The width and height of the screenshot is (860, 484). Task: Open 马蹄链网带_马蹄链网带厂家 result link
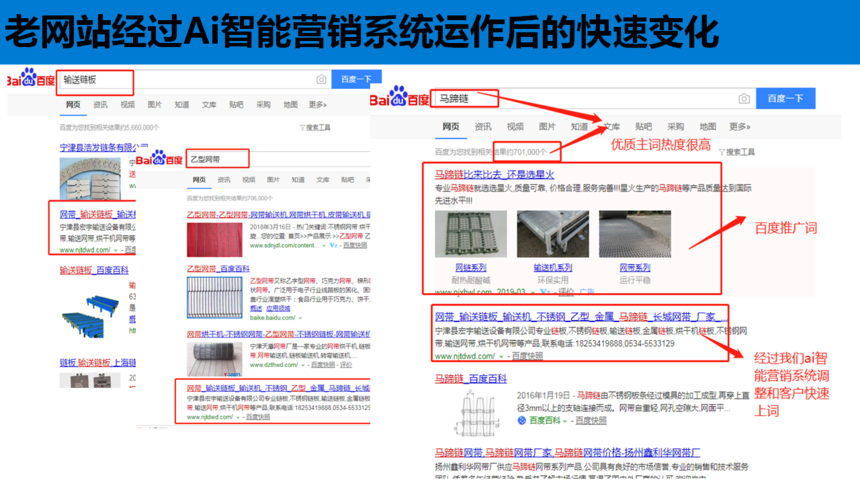click(567, 453)
